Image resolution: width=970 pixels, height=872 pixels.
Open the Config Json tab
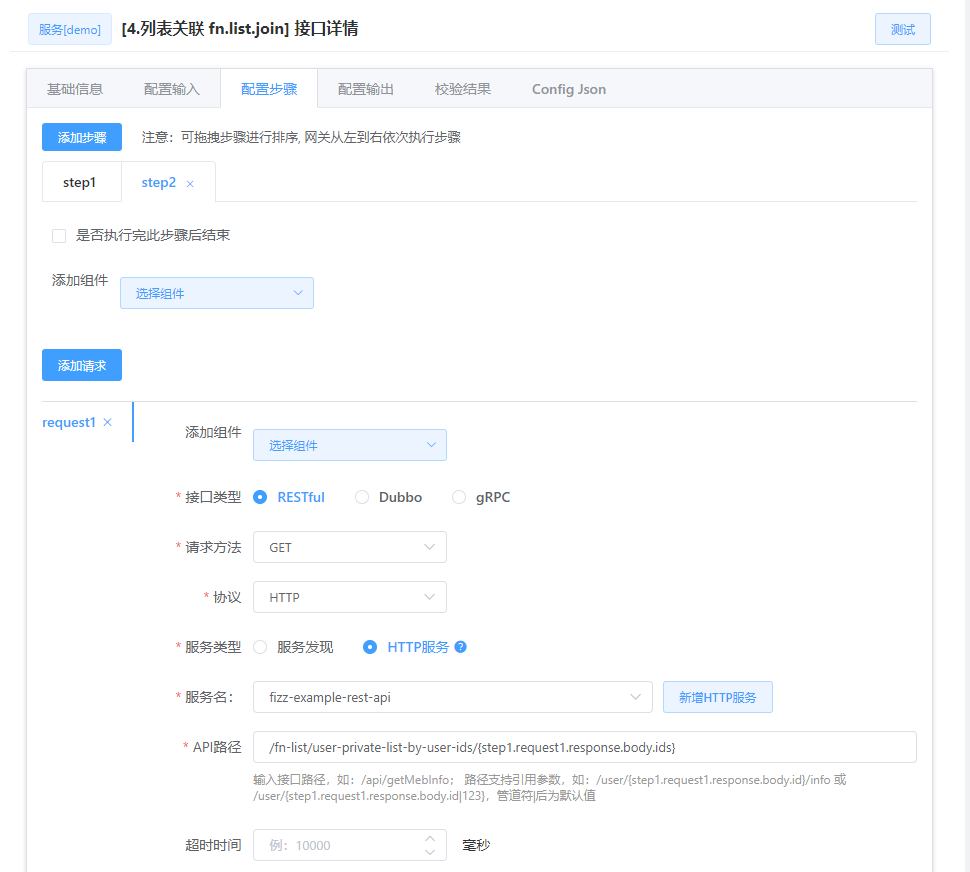568,89
